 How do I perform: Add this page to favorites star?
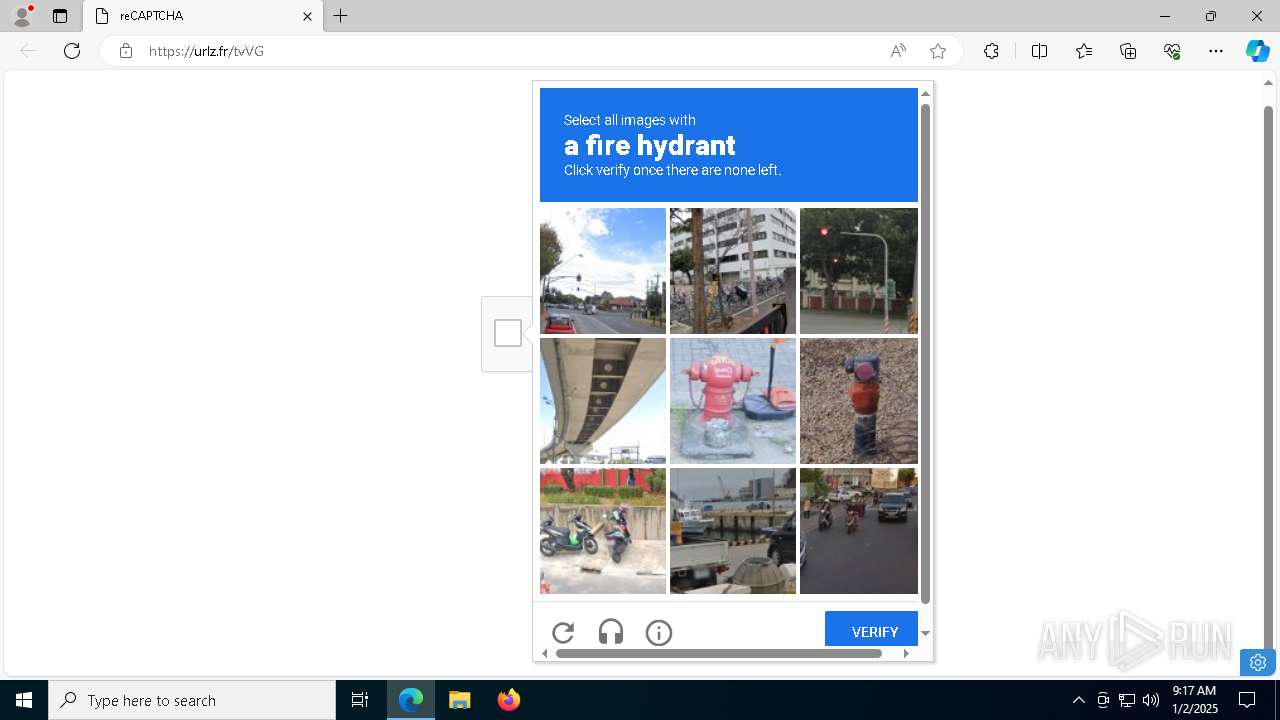(938, 51)
